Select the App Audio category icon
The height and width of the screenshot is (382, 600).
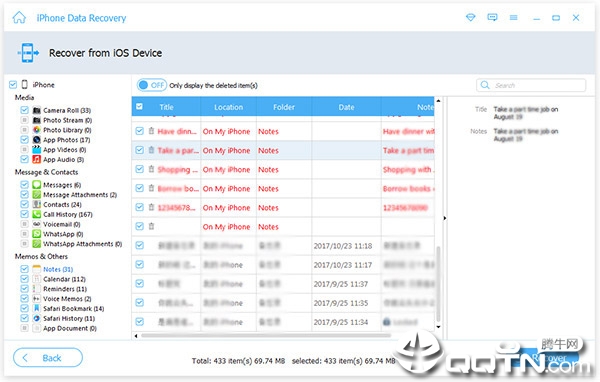[37, 159]
